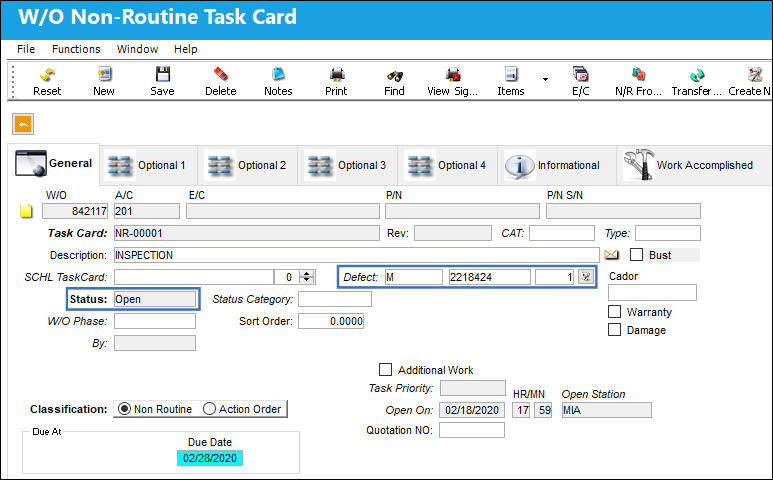Viewport: 773px width, 480px height.
Task: Check the Additional Work checkbox
Action: click(386, 370)
